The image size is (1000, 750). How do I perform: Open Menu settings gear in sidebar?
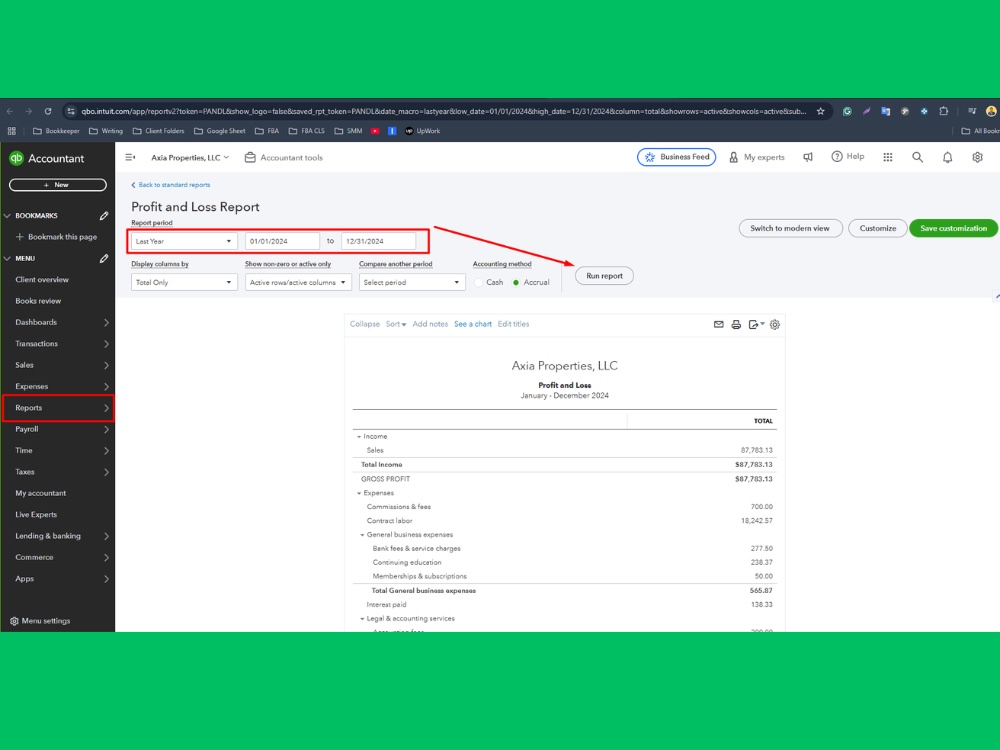pos(15,621)
